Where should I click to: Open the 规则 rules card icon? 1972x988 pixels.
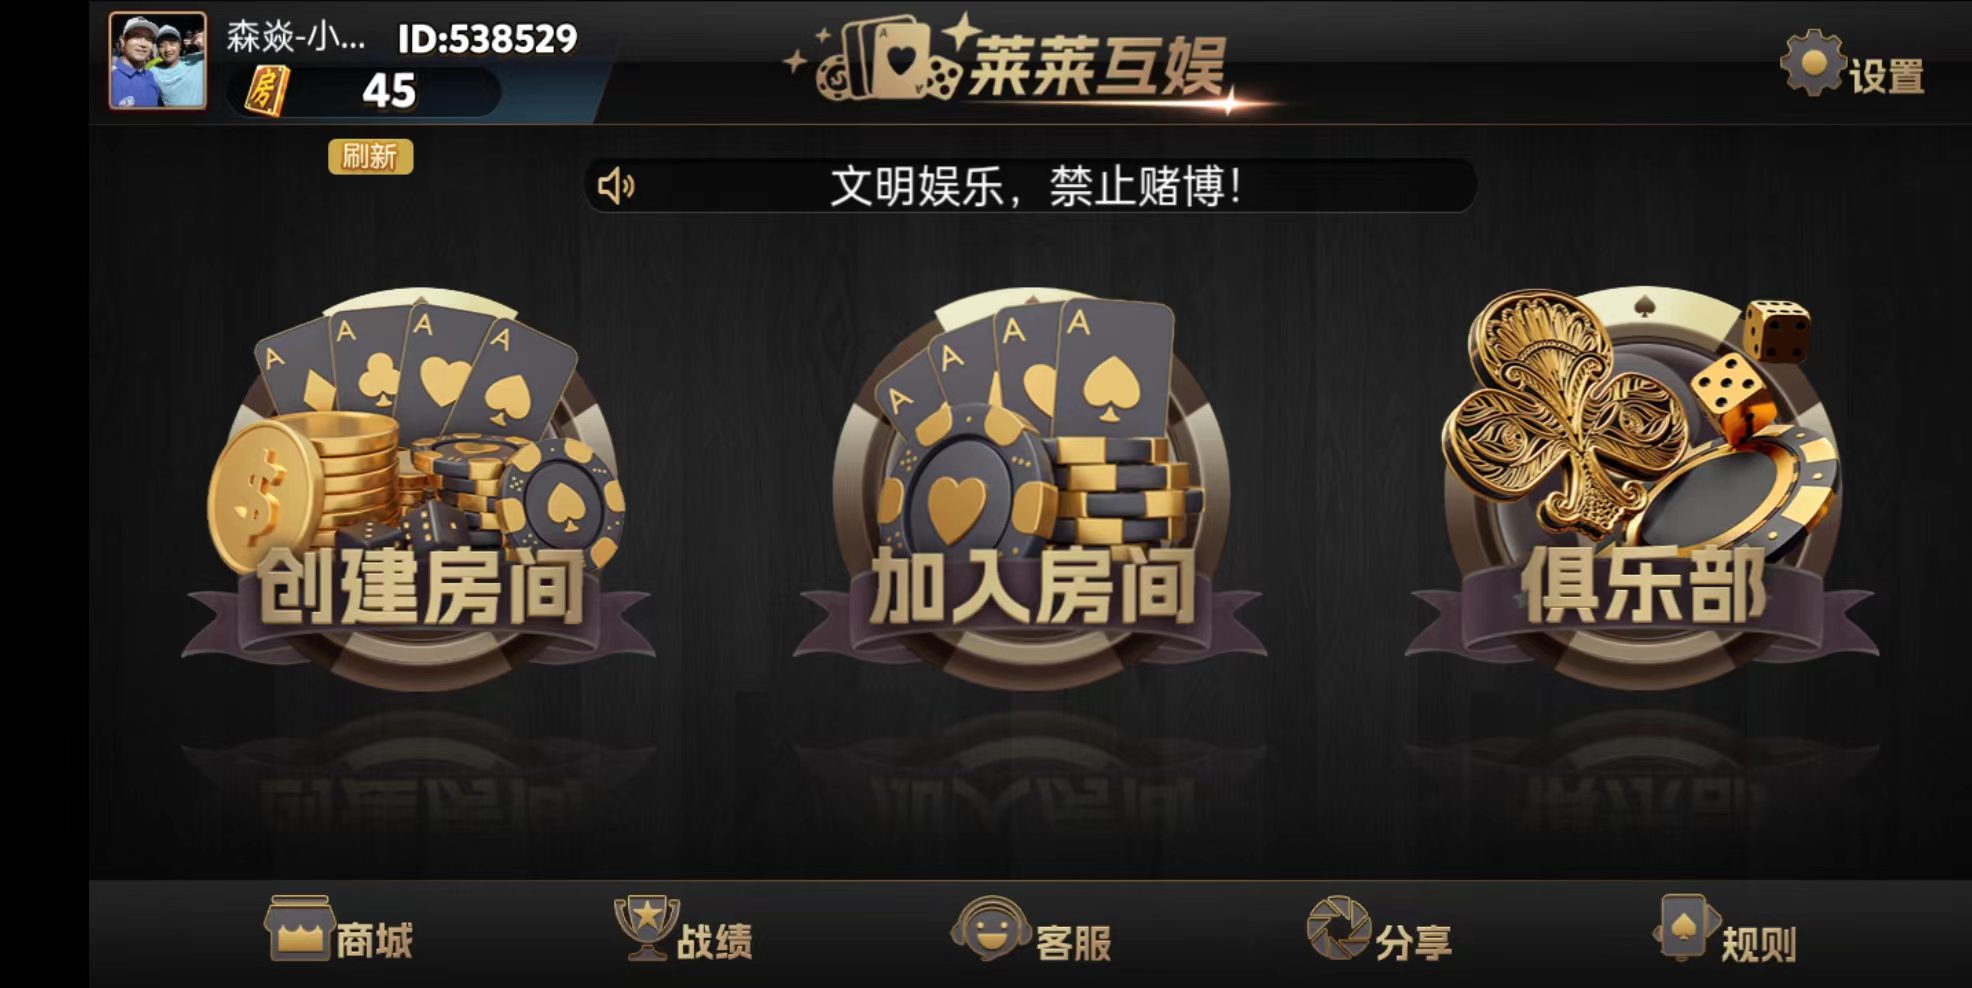[x=1685, y=928]
